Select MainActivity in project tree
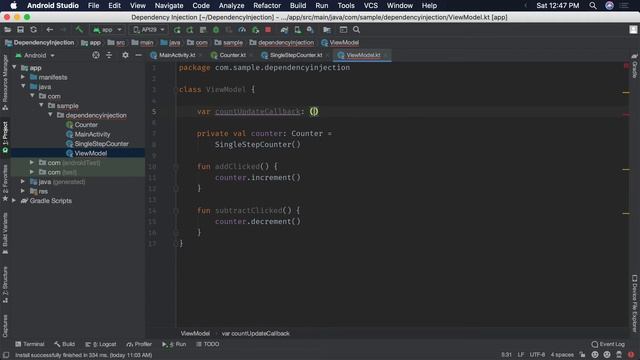Image resolution: width=640 pixels, height=360 pixels. tap(88, 134)
